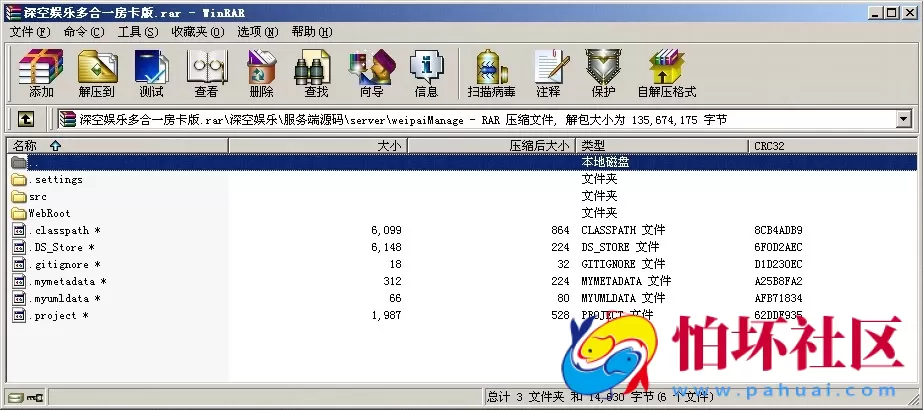Viewport: 923px width, 410px height.
Task: Open 自解压格式 (SFX) toolbar icon
Action: click(x=666, y=73)
